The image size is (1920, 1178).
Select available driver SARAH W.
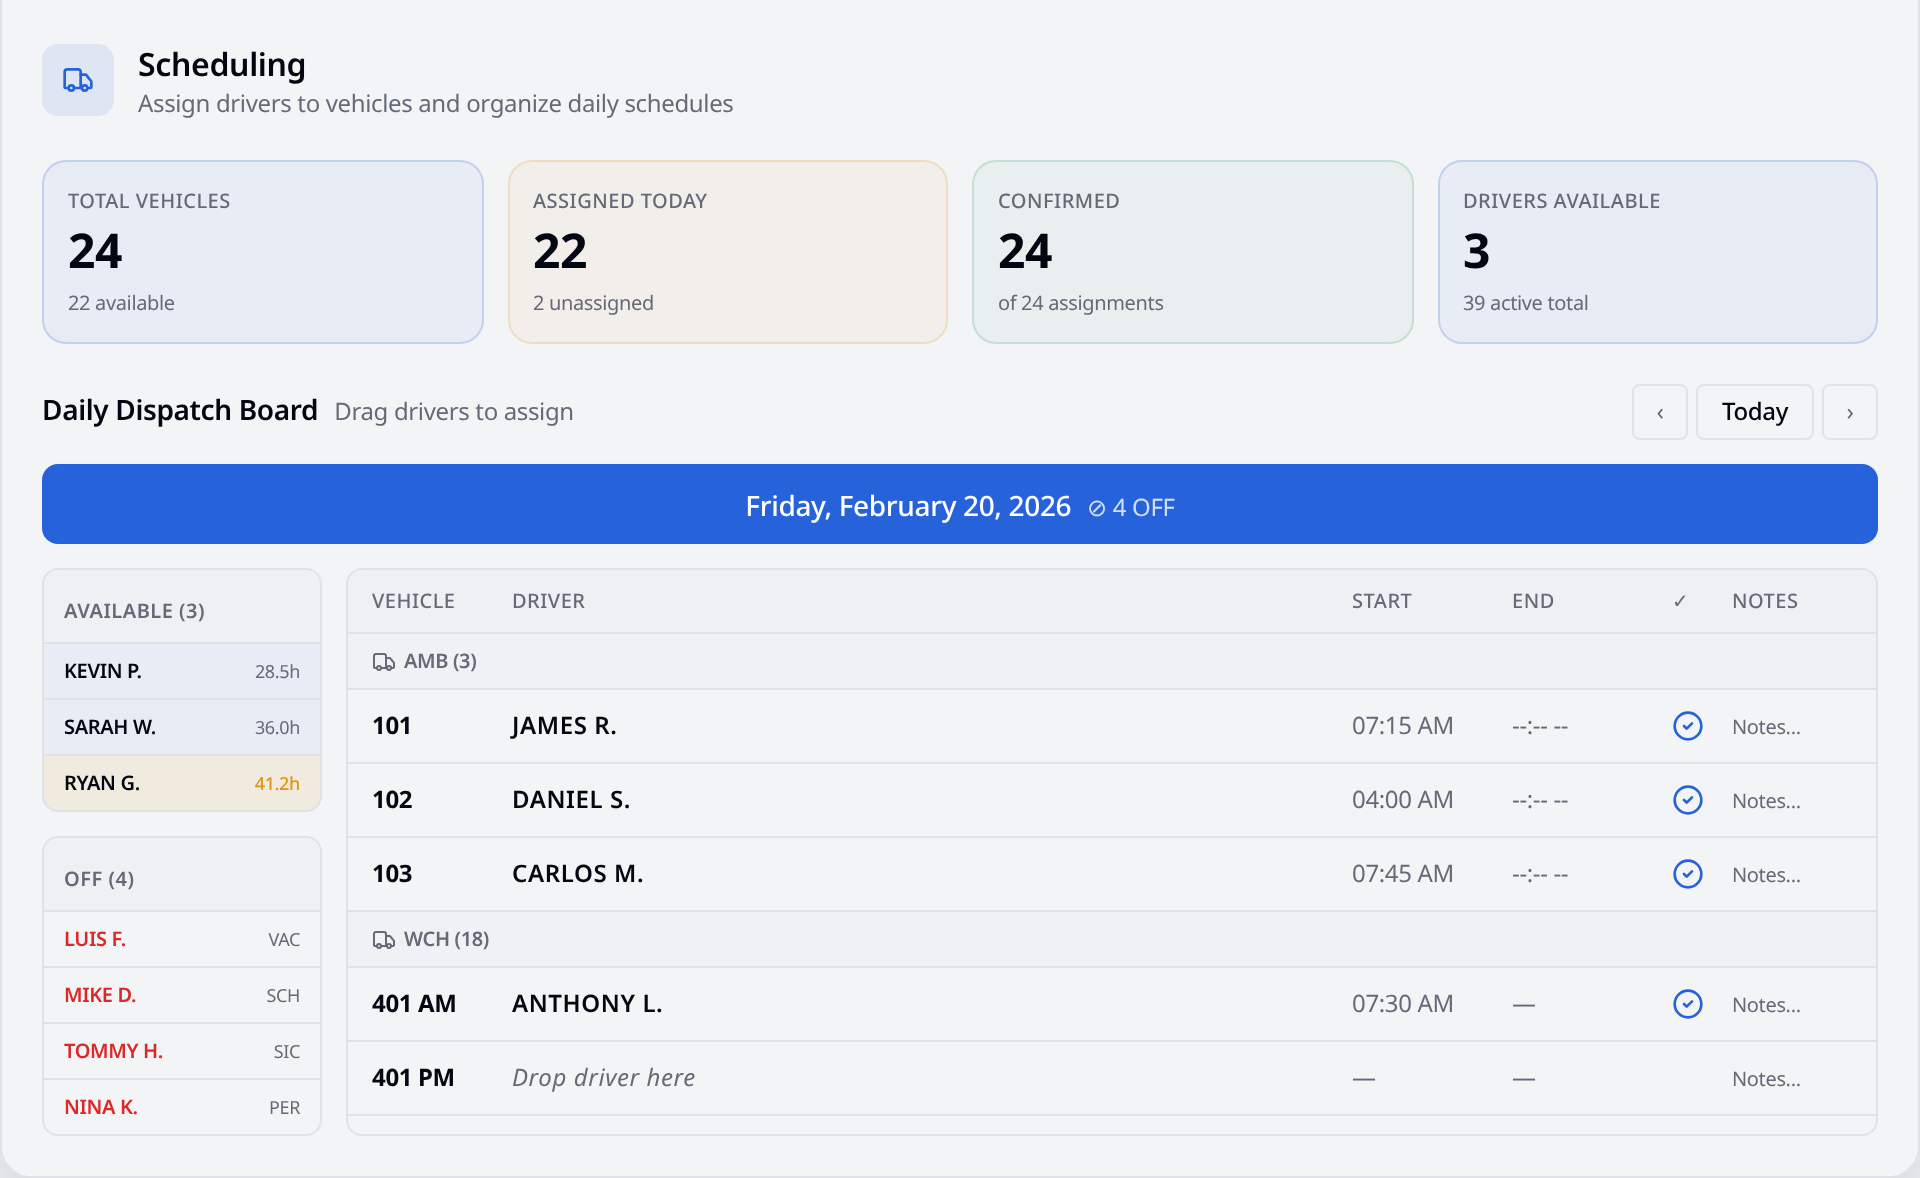point(182,727)
